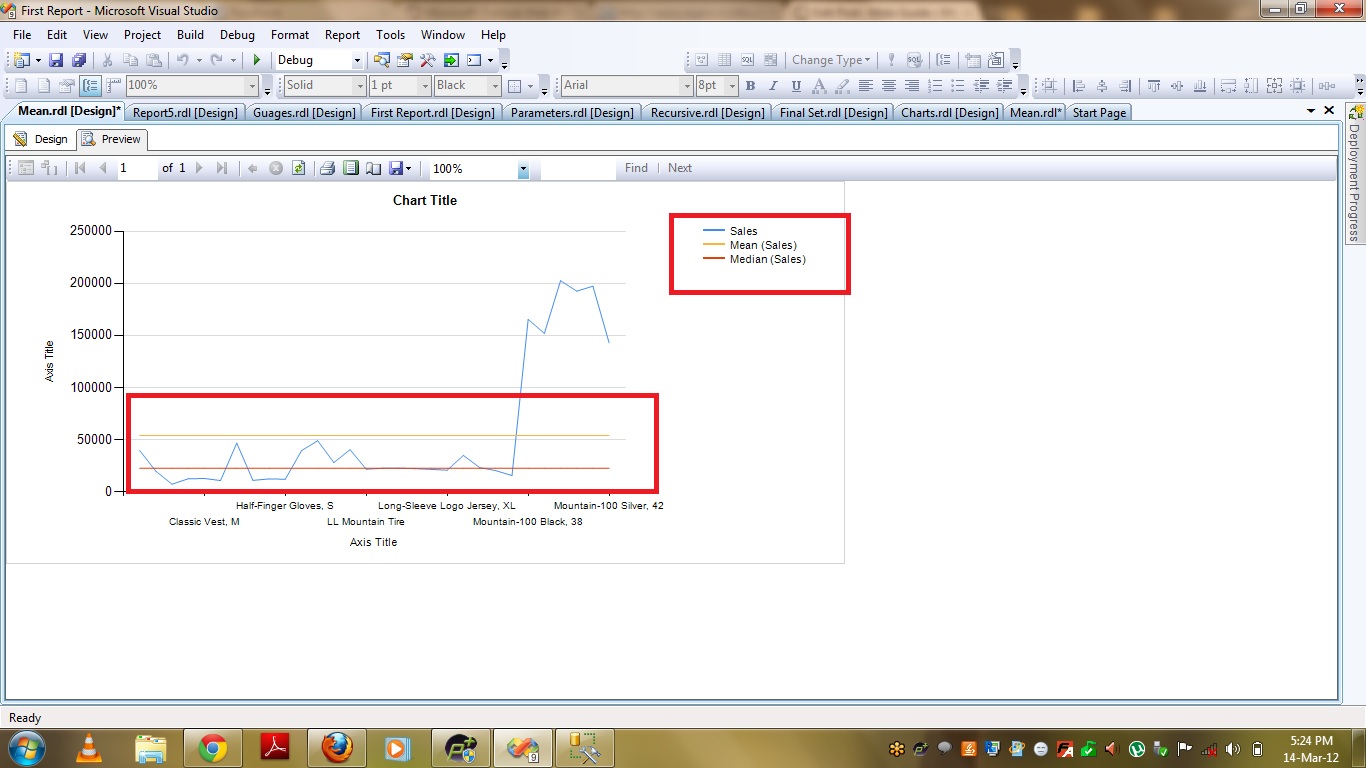Click the Save All icon
Image resolution: width=1366 pixels, height=768 pixels.
(x=78, y=61)
